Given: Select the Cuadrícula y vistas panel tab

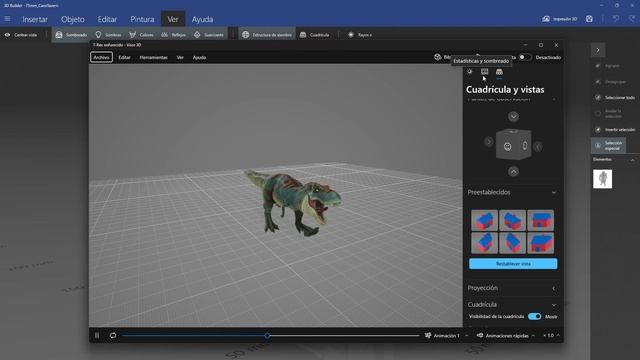Looking at the screenshot, I should point(499,72).
